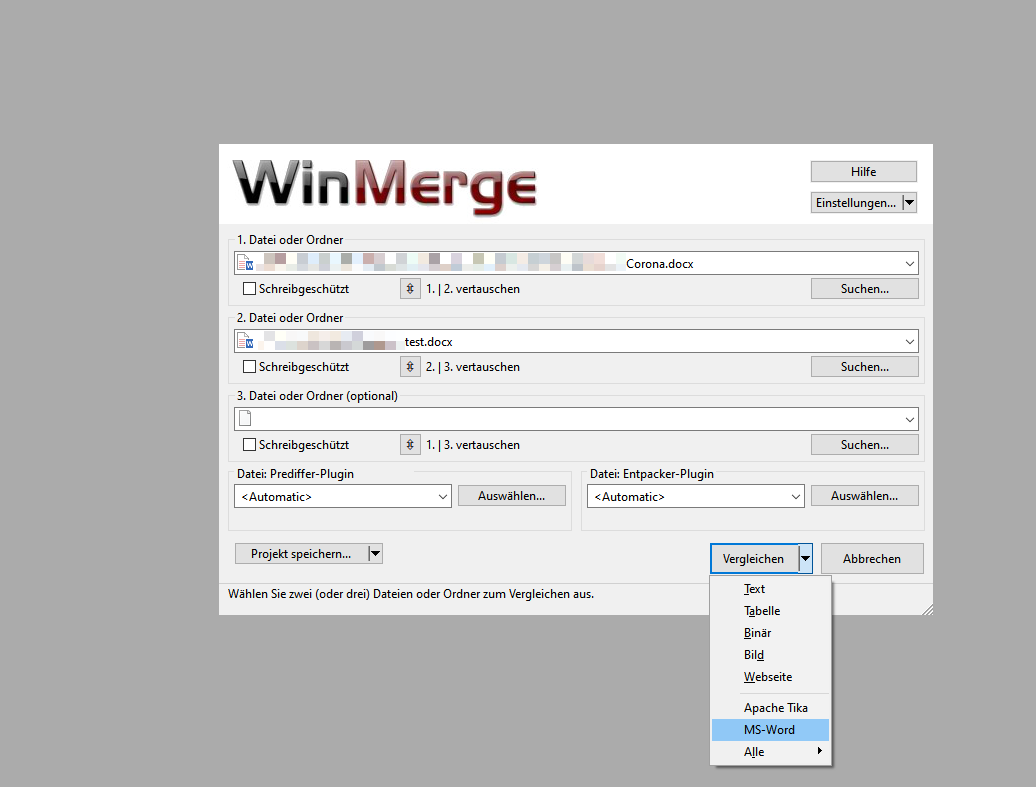Image resolution: width=1036 pixels, height=787 pixels.
Task: Click the Corona.docx path field
Action: 576,264
